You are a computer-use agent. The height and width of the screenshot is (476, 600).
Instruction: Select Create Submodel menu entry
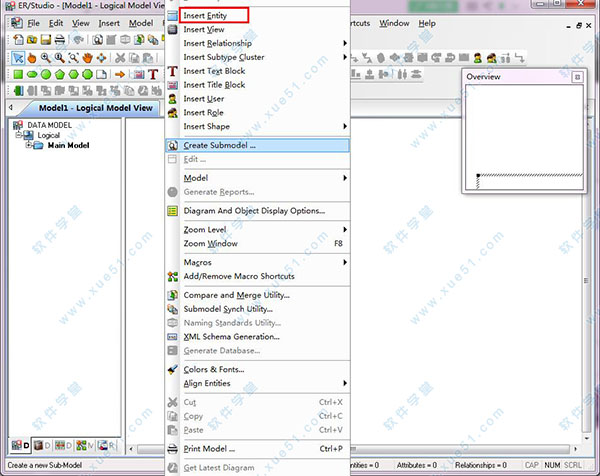(258, 145)
